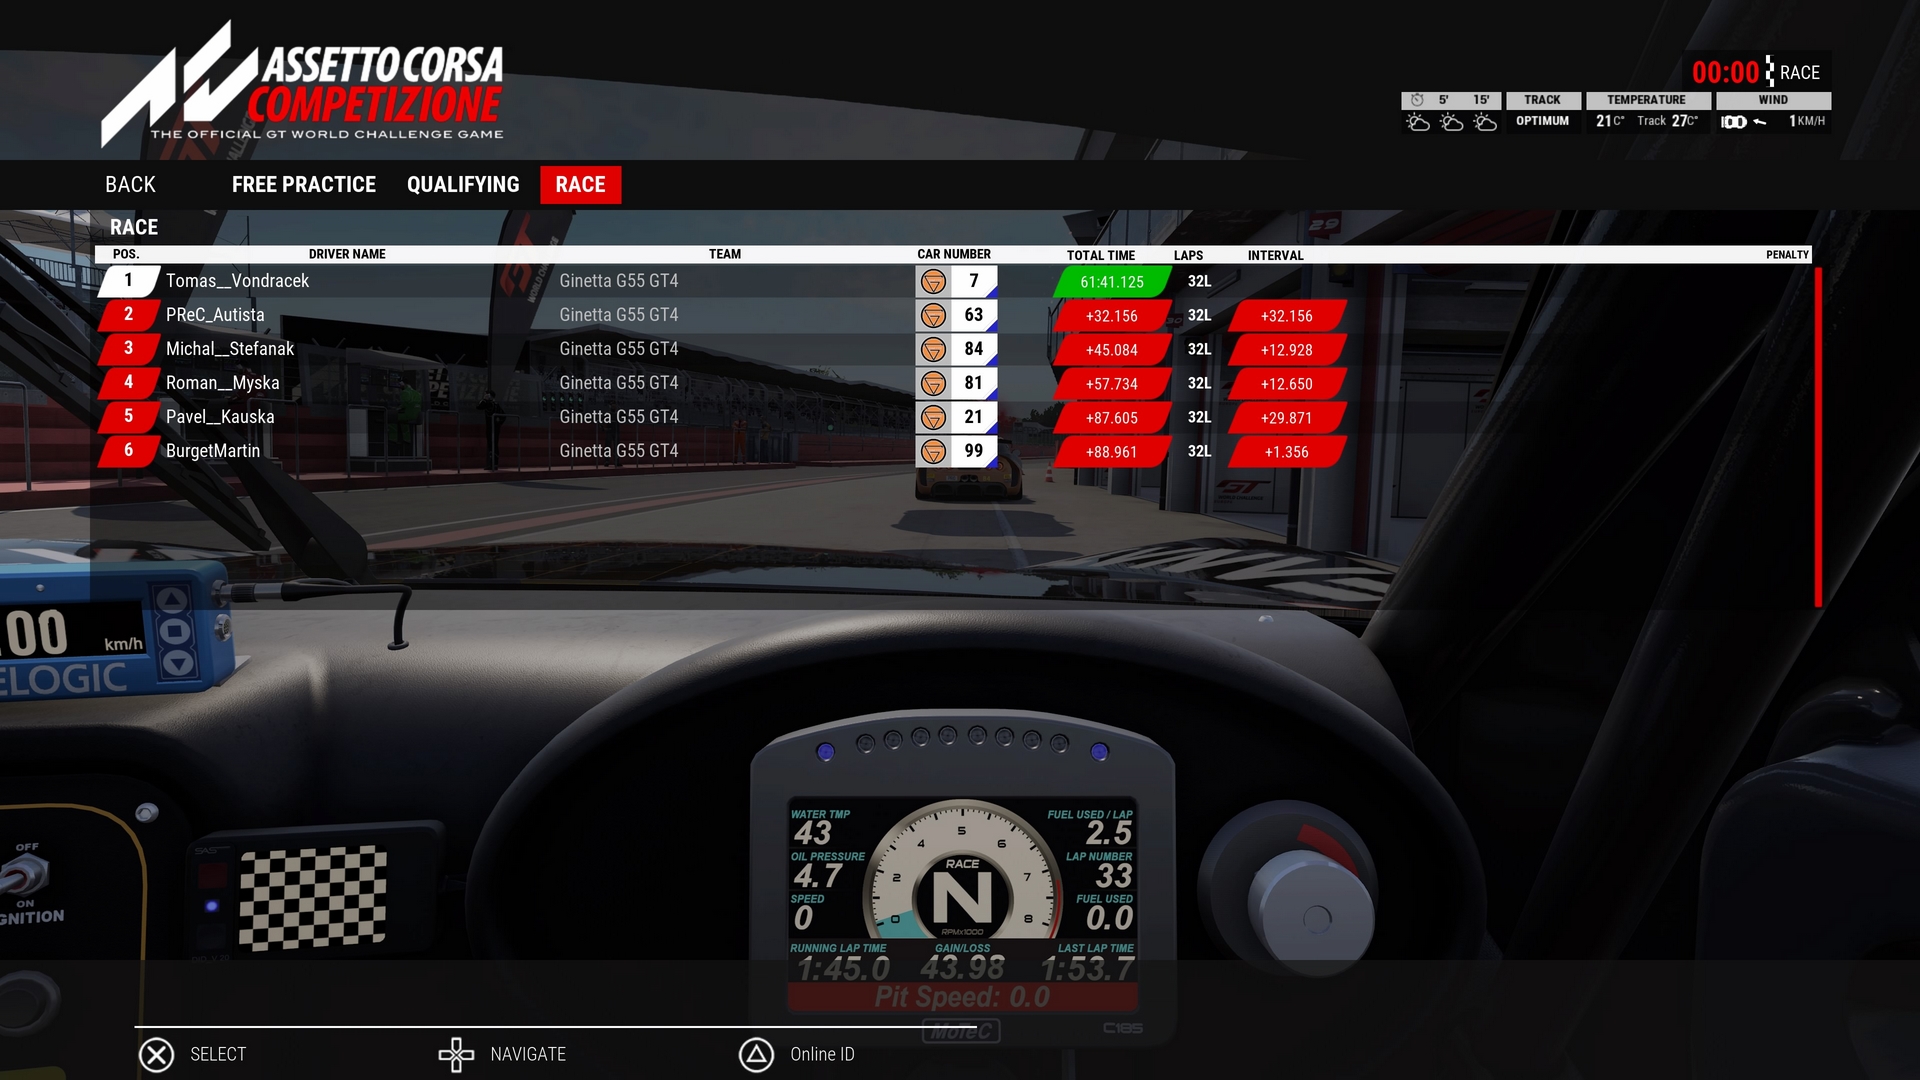Click the Ginetta logo for car 21

coord(933,418)
